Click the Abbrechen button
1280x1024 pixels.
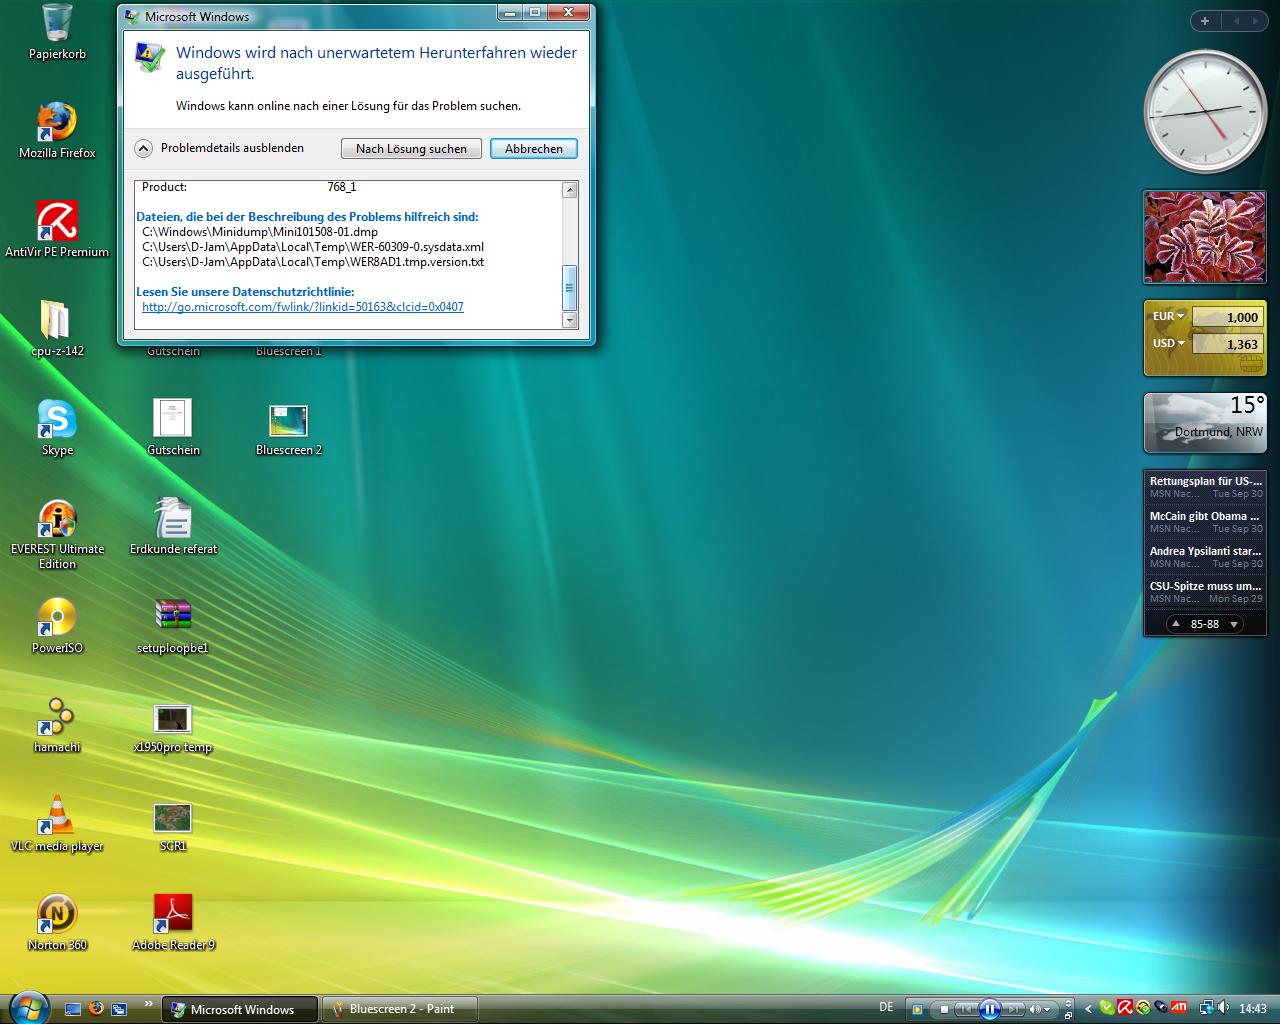click(533, 148)
